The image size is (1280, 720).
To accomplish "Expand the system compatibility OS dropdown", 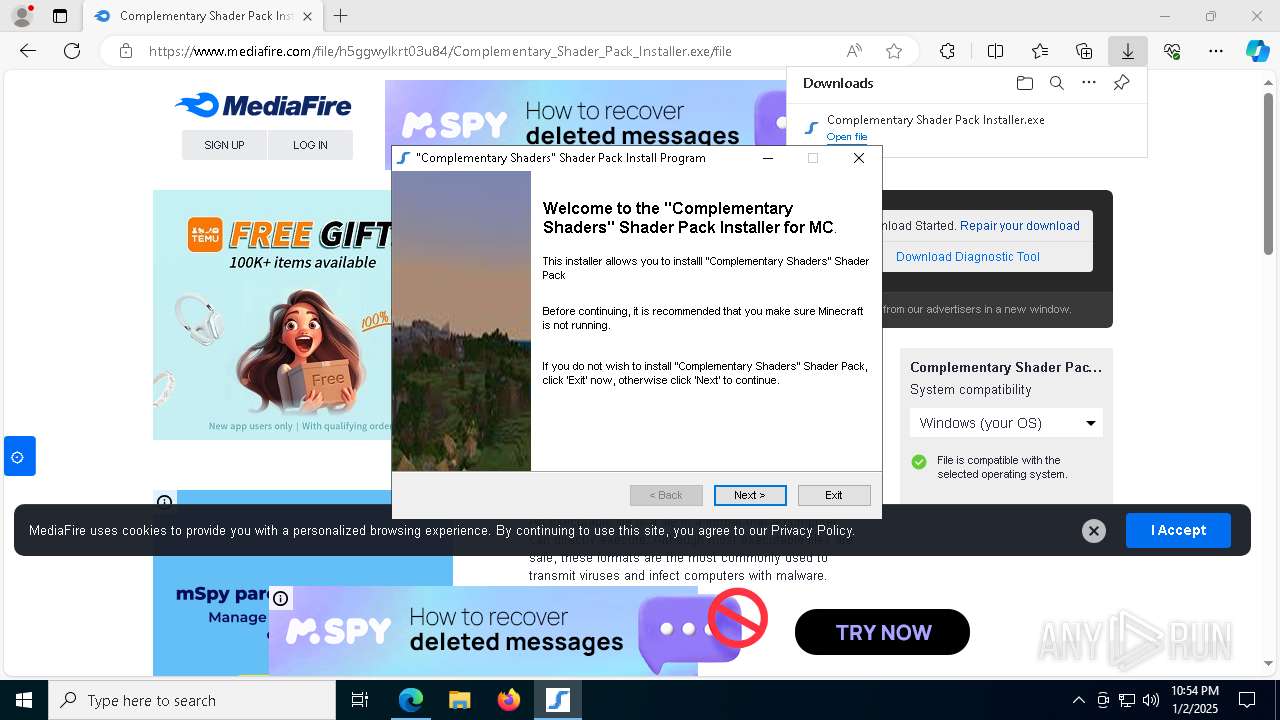I will [x=1006, y=423].
